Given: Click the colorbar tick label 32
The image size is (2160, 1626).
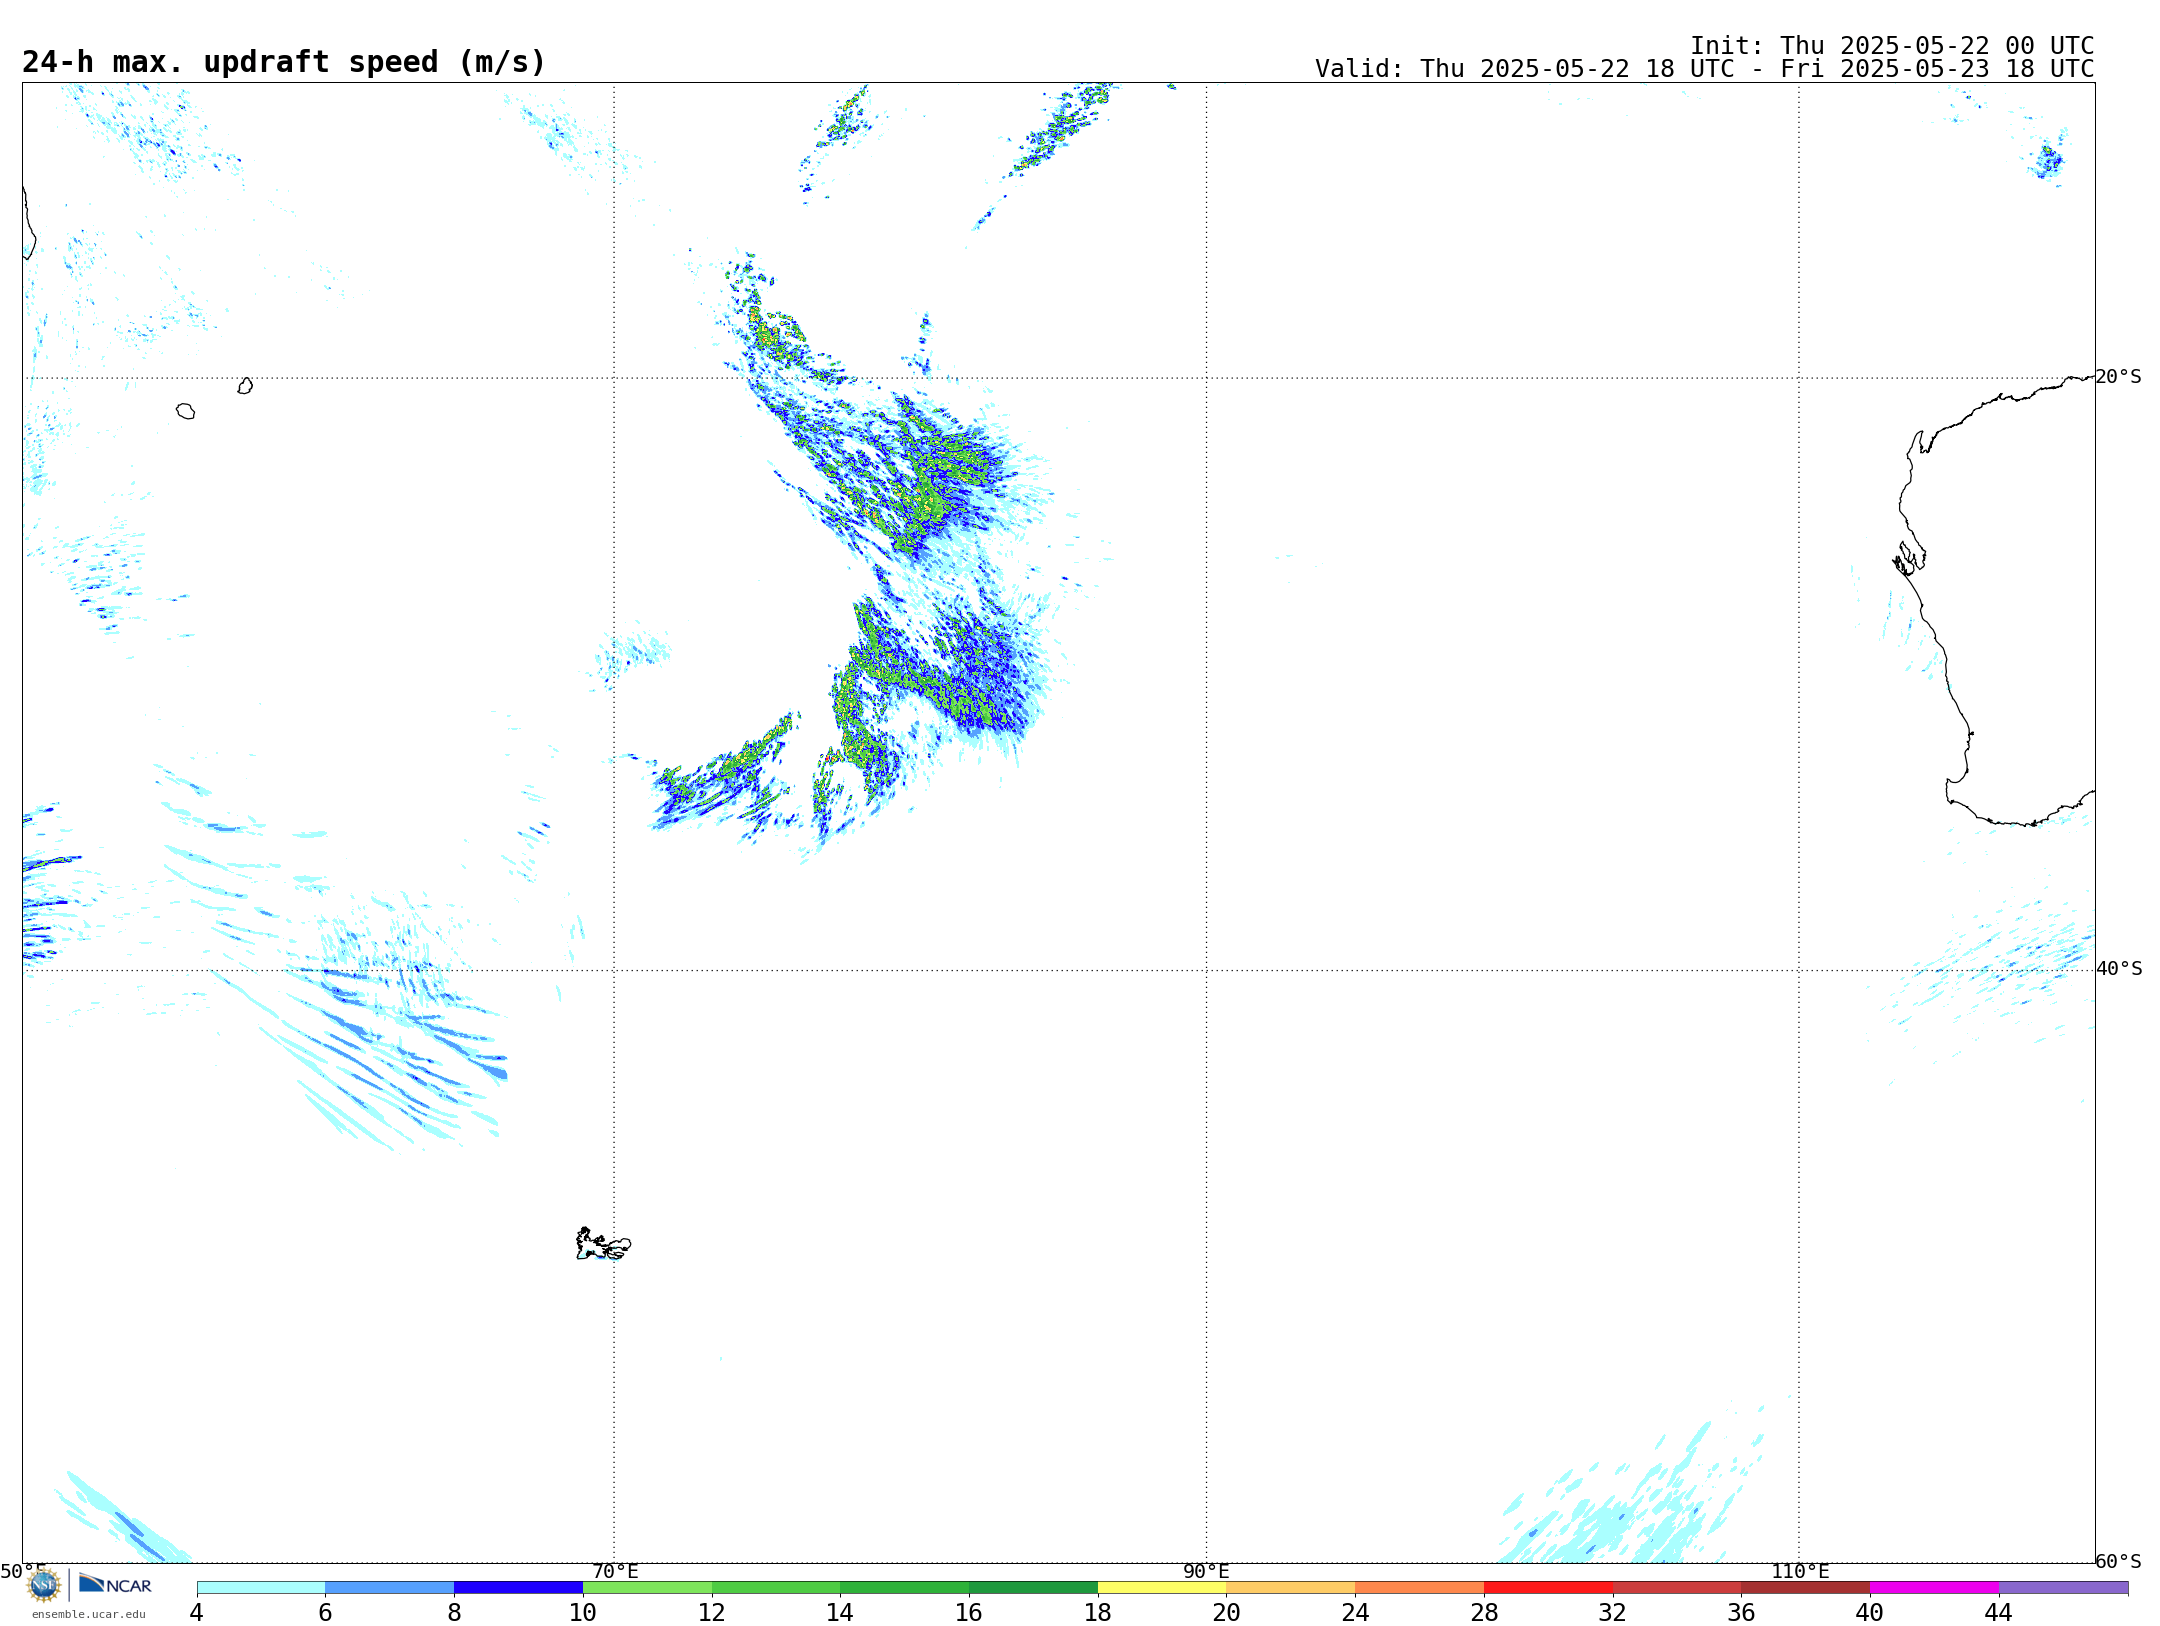Looking at the screenshot, I should point(1613,1612).
